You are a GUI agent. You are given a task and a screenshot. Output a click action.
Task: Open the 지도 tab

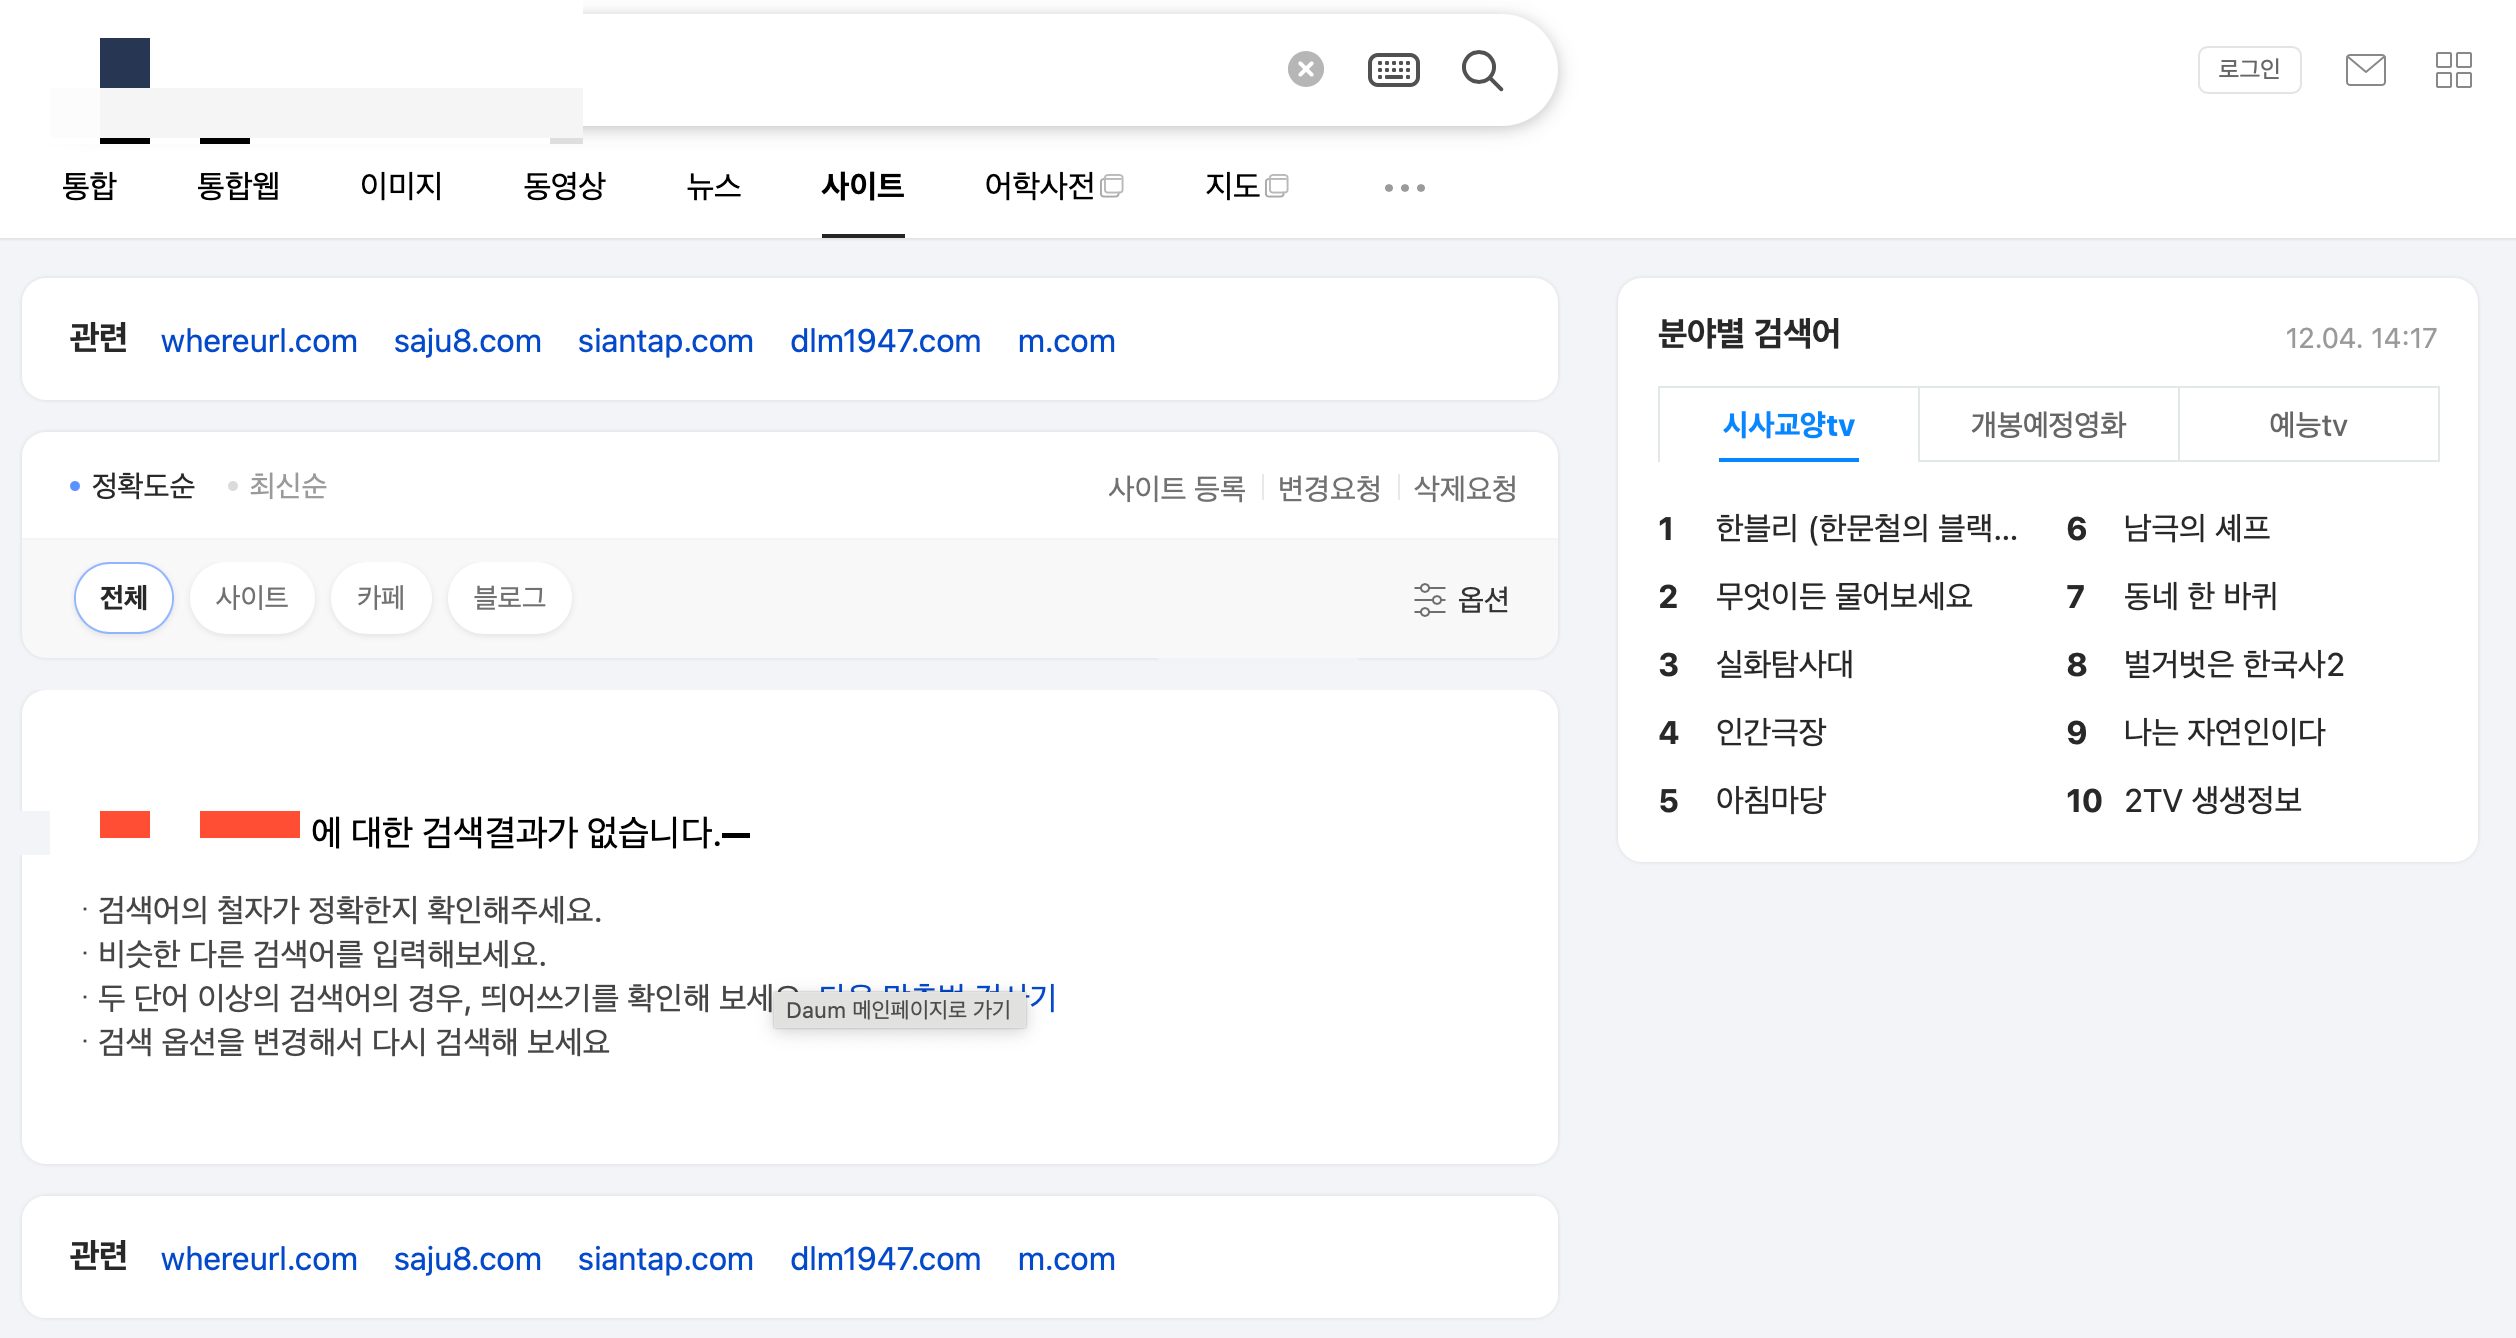(1246, 186)
